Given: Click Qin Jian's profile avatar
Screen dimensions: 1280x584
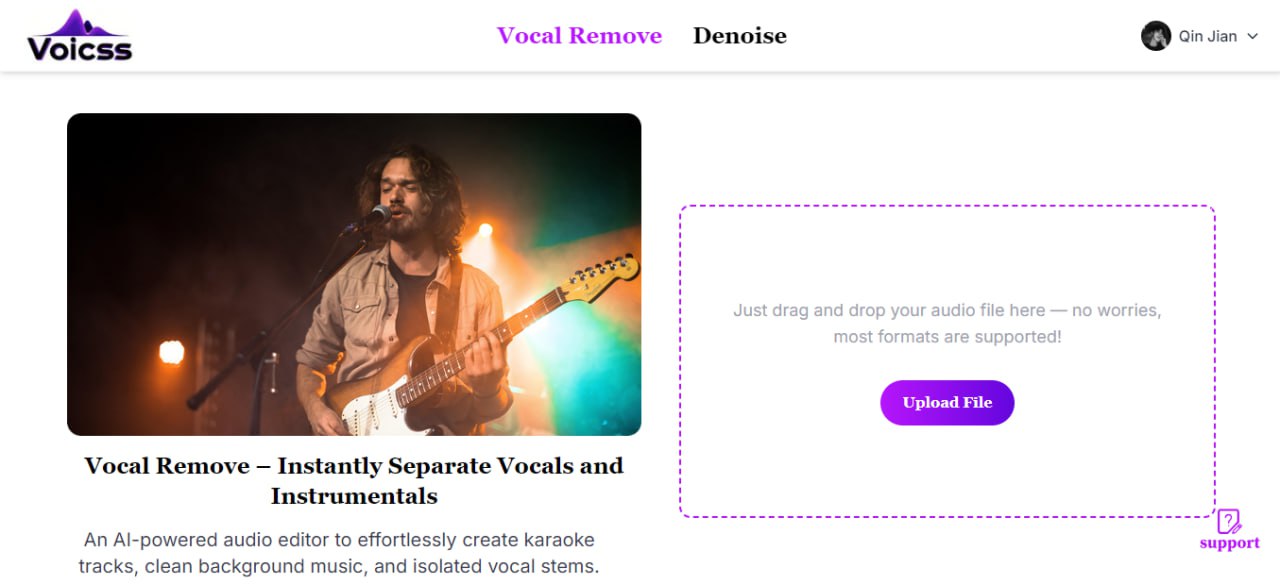Looking at the screenshot, I should click(1156, 36).
